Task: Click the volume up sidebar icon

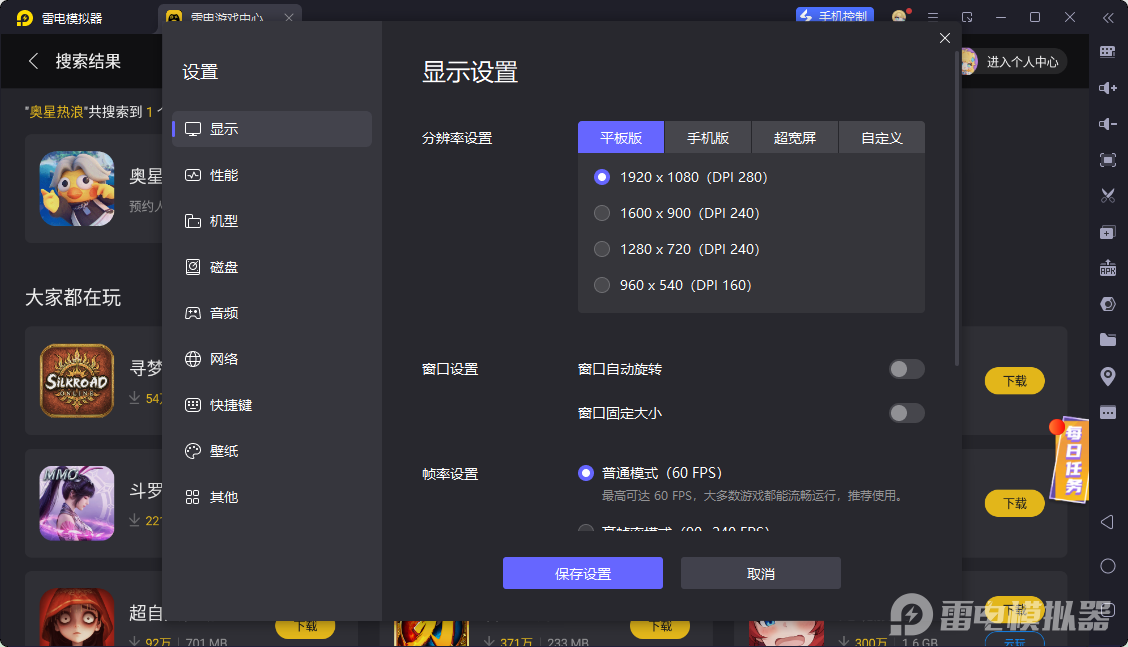Action: pos(1107,88)
